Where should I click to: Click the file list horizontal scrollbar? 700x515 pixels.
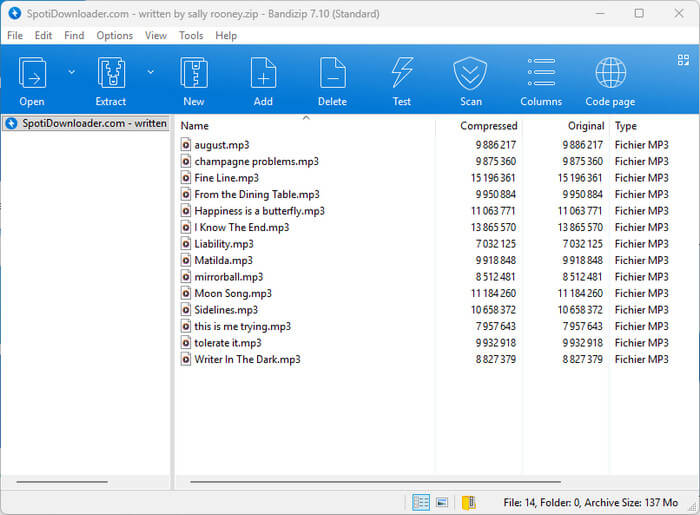[375, 482]
